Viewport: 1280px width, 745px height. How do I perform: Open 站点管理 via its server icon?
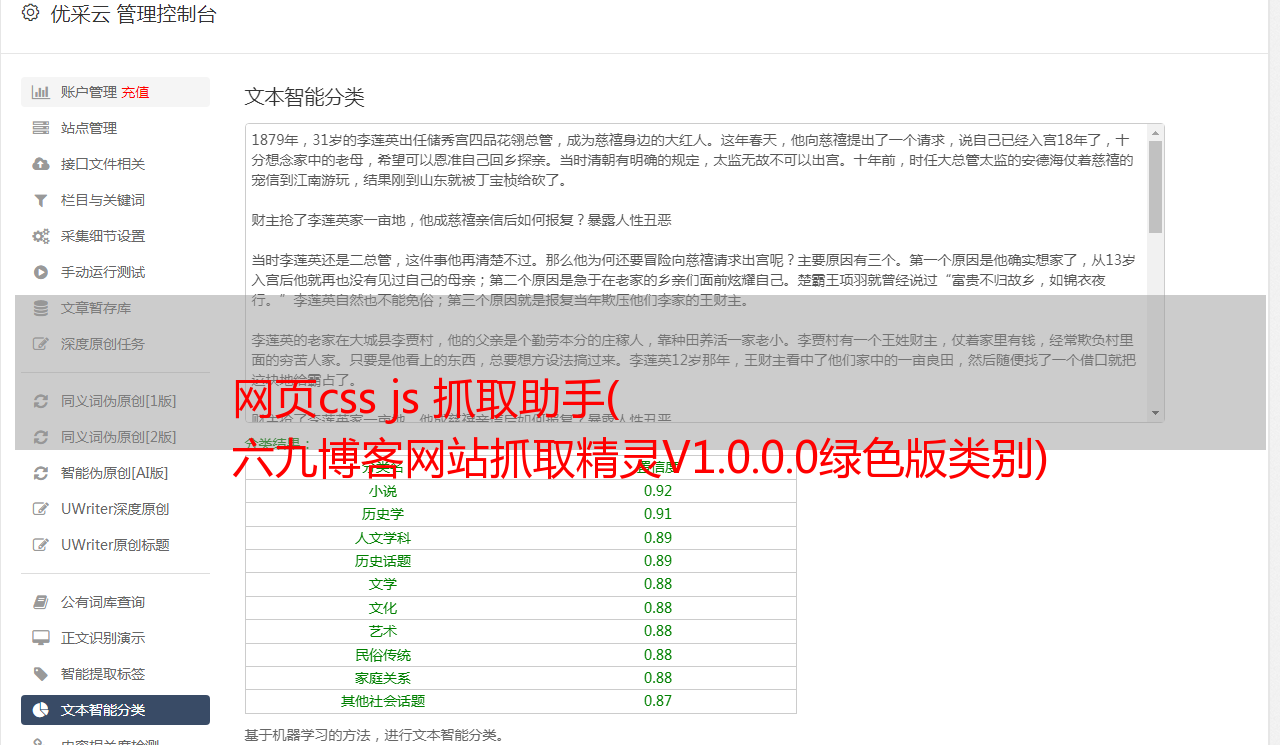tap(41, 128)
